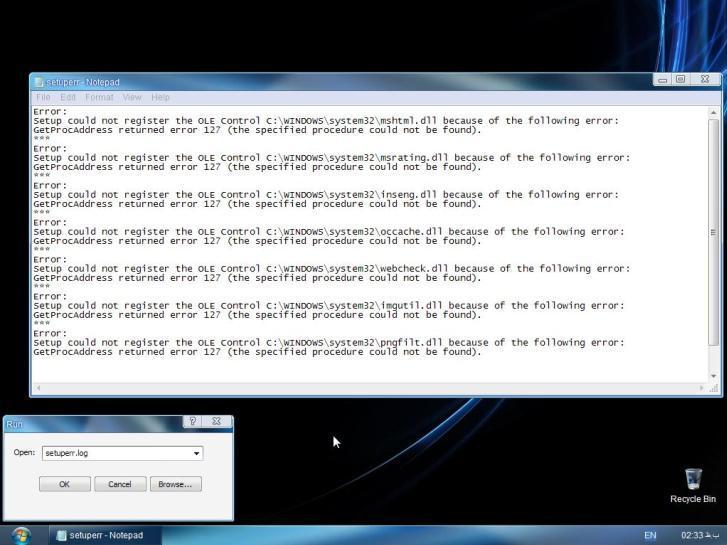Select the Recycle Bin desktop icon

click(x=693, y=486)
